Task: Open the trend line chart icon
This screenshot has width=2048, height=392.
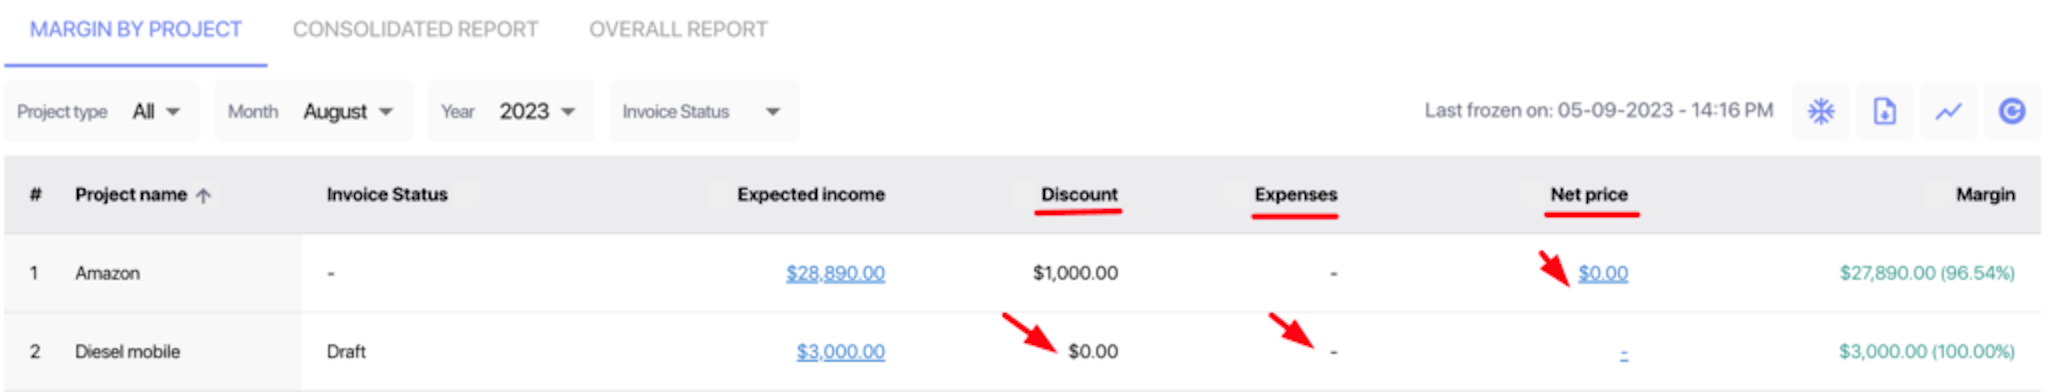Action: click(x=1948, y=111)
